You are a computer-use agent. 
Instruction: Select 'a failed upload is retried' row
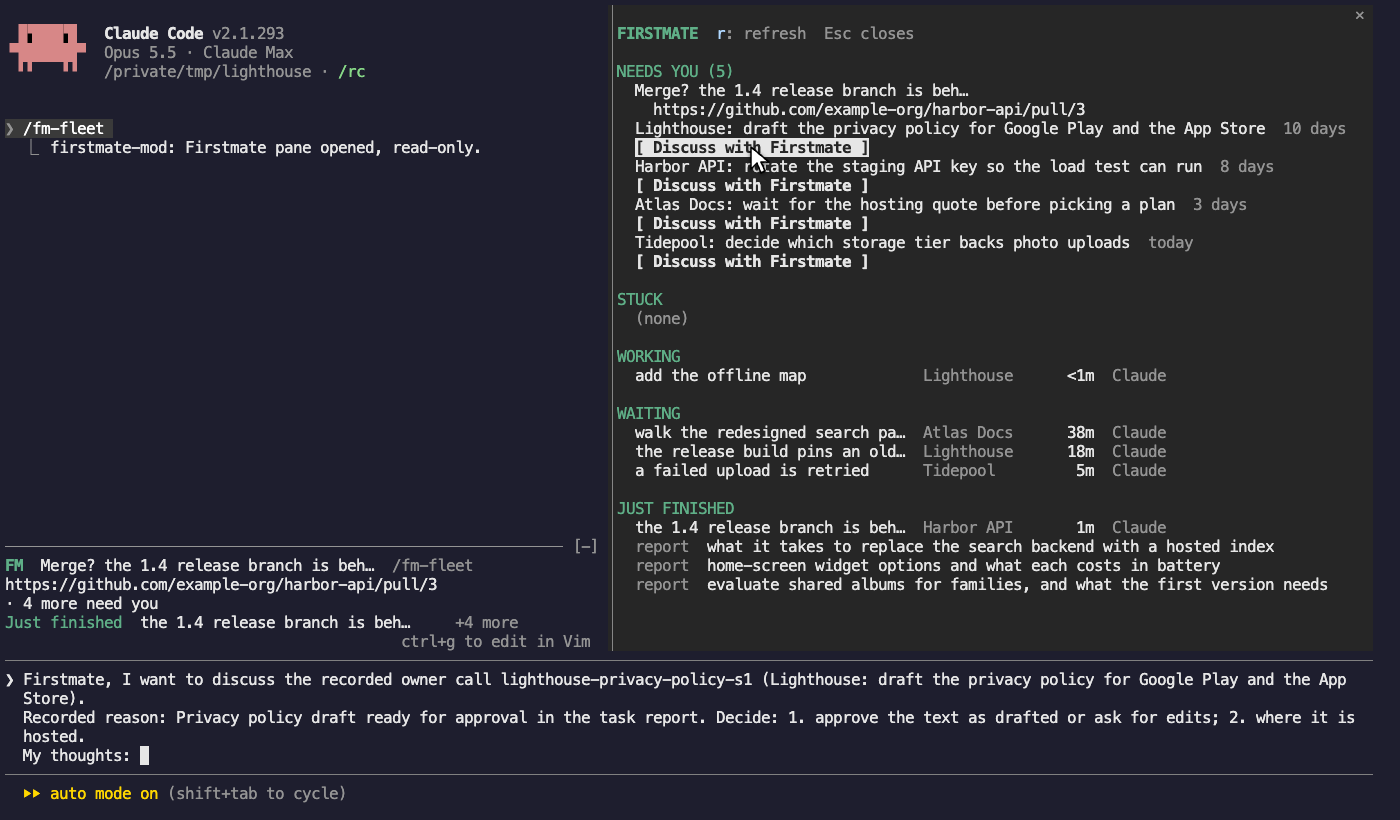[x=900, y=470]
